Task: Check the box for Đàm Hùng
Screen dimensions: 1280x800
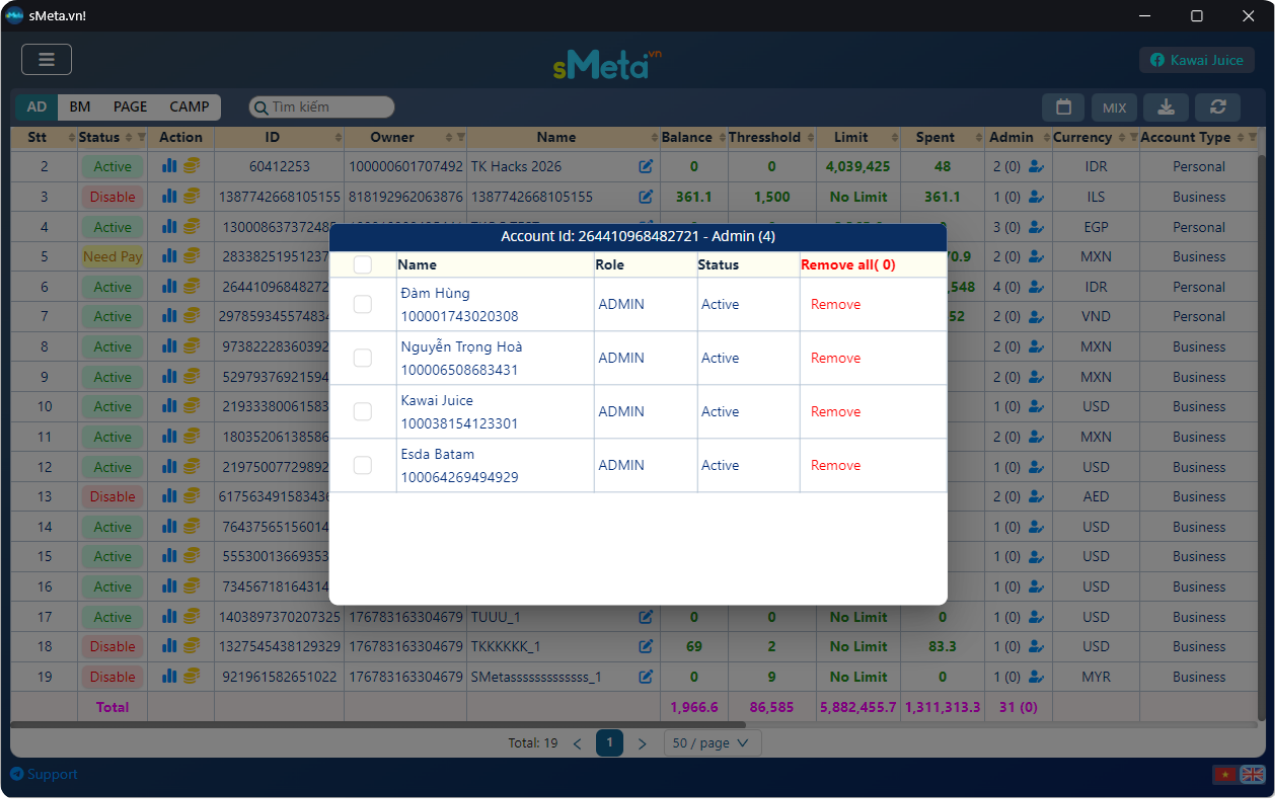Action: [363, 304]
